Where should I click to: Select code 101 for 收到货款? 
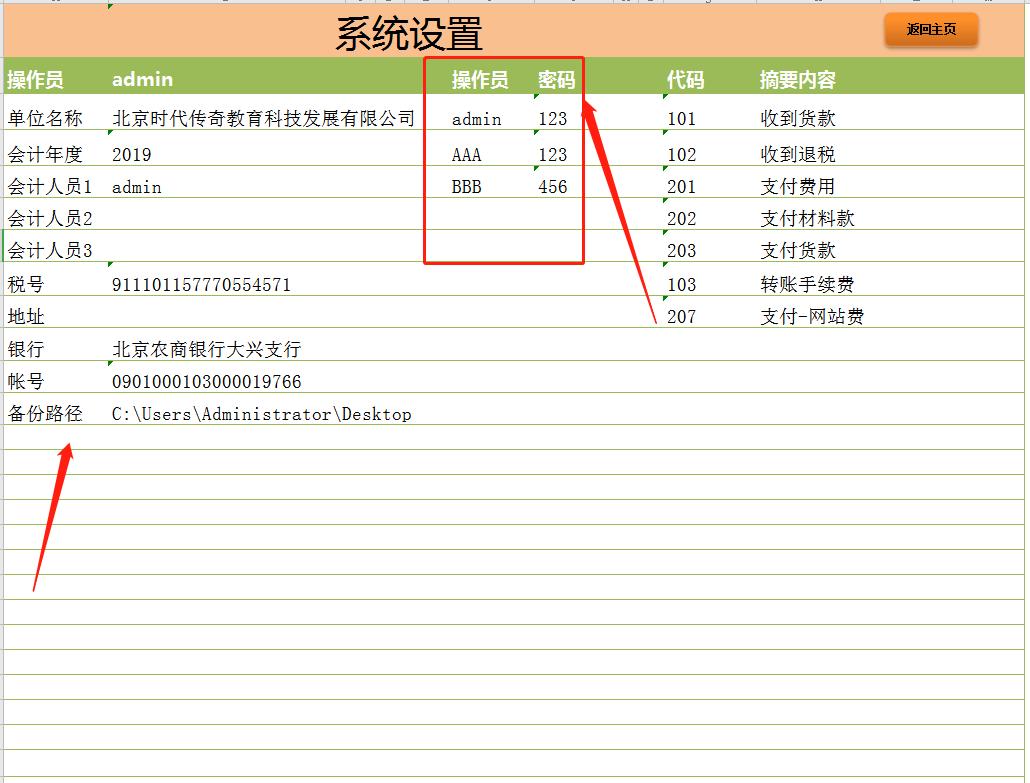pos(683,117)
